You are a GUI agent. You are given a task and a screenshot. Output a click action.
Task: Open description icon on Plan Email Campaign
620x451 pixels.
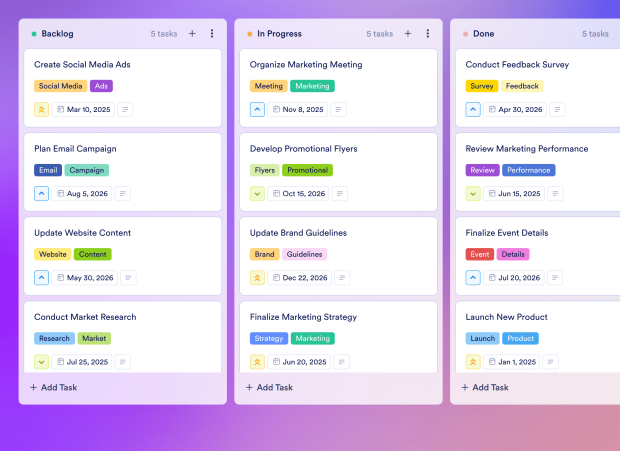123,194
